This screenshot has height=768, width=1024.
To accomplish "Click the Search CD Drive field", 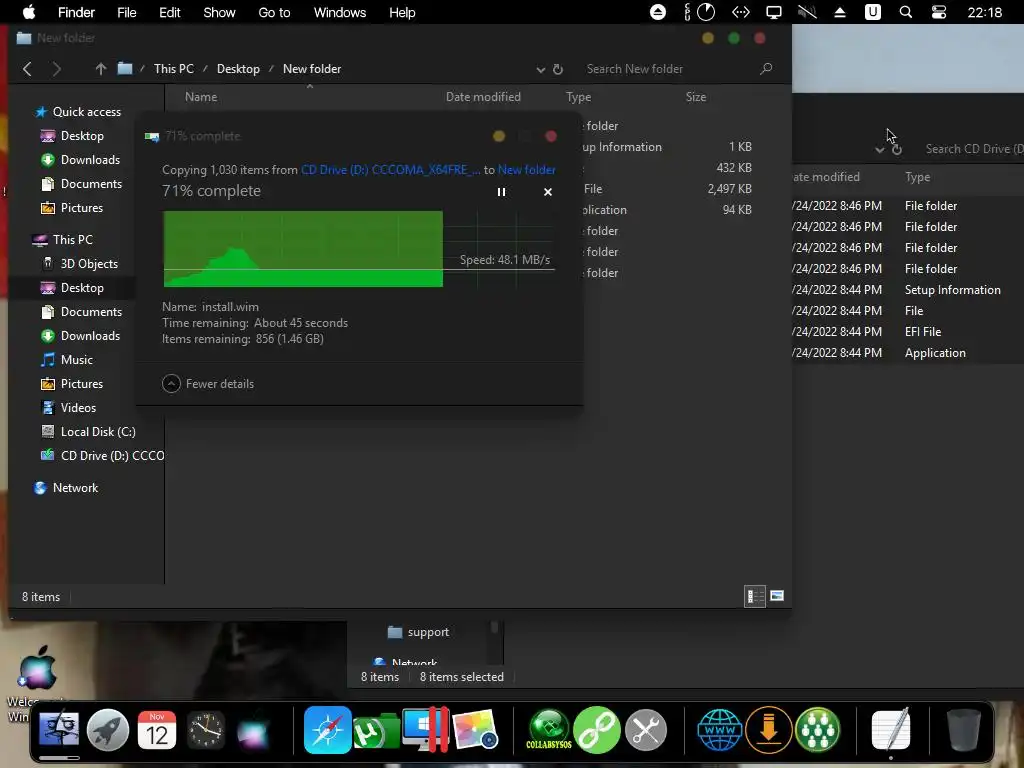I will tap(973, 149).
